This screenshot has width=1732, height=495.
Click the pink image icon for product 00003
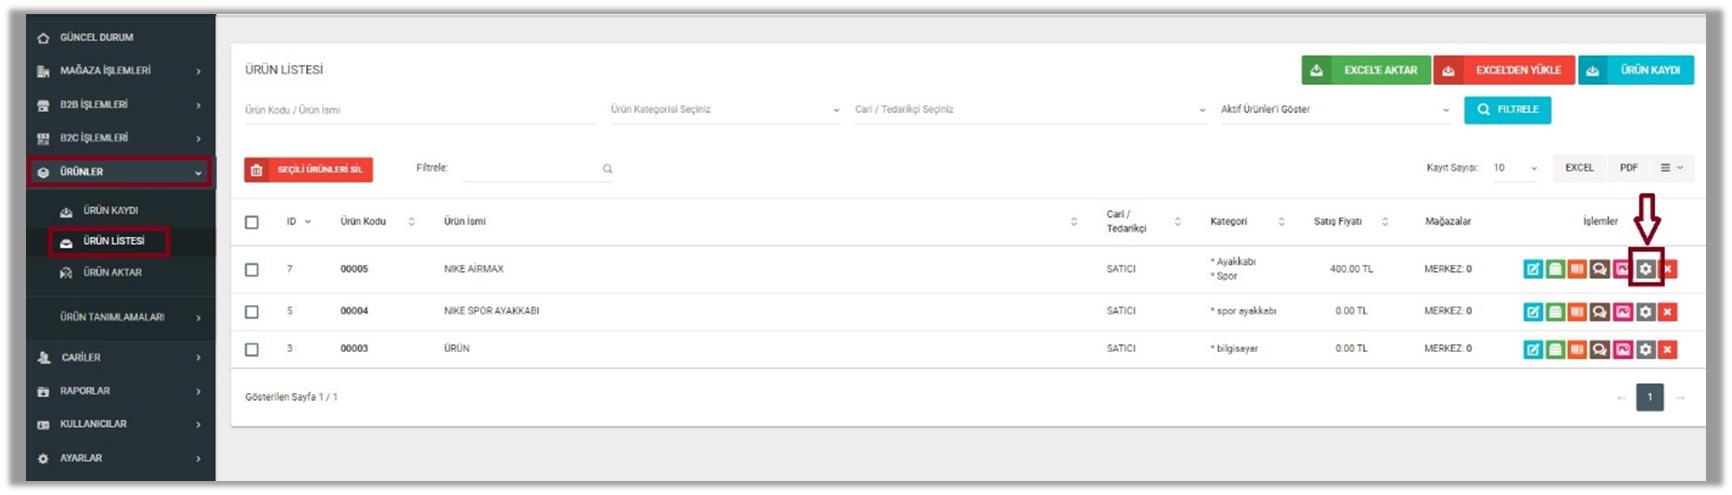pyautogui.click(x=1622, y=350)
